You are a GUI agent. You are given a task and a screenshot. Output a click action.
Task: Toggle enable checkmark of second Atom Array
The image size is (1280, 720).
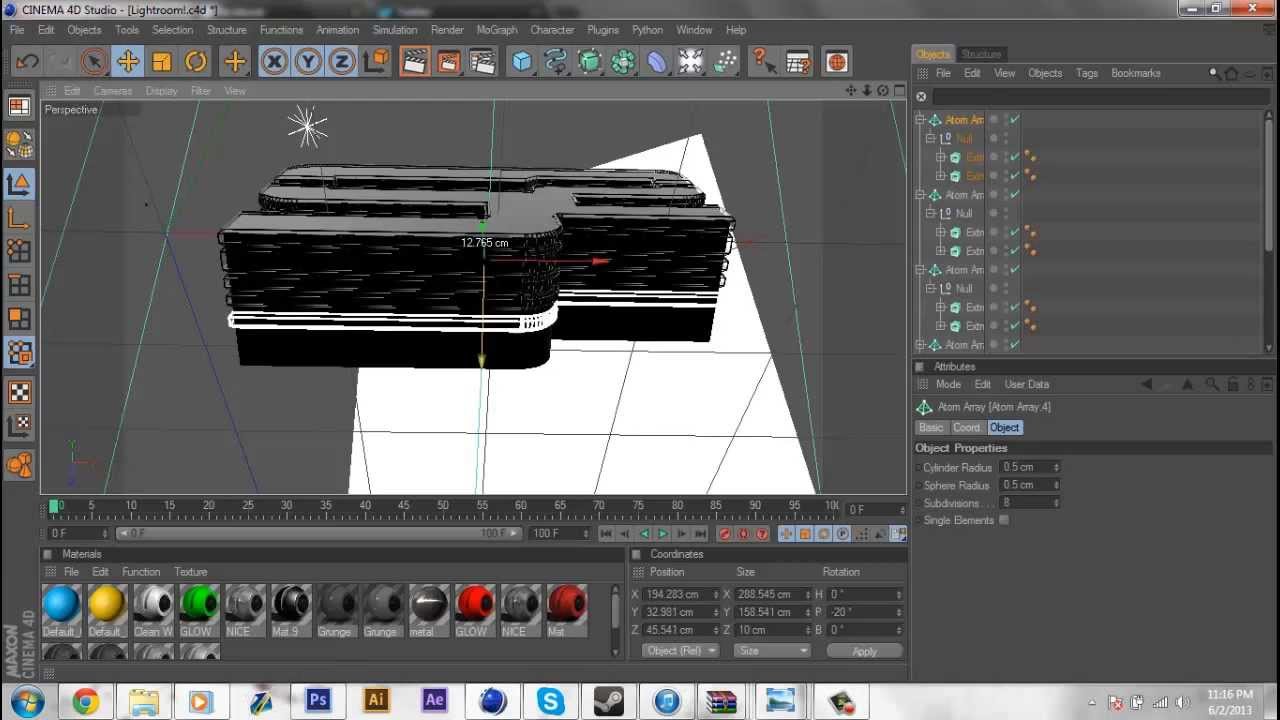point(1015,195)
